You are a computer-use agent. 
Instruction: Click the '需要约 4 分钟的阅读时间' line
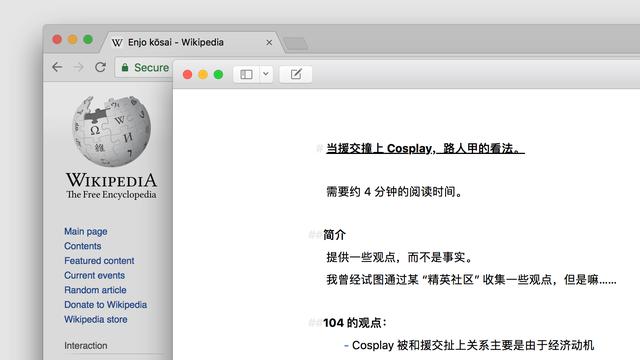coord(394,191)
